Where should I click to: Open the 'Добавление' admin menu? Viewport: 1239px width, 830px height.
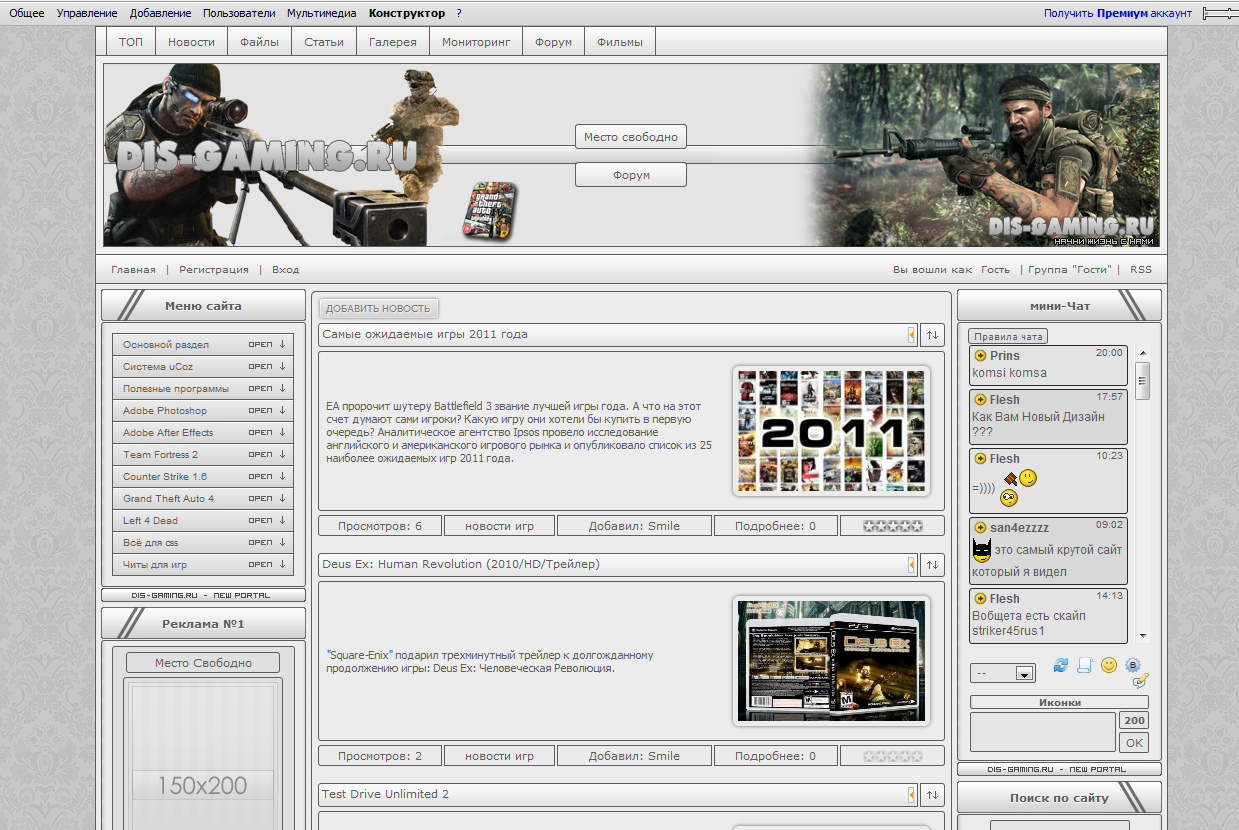click(160, 13)
